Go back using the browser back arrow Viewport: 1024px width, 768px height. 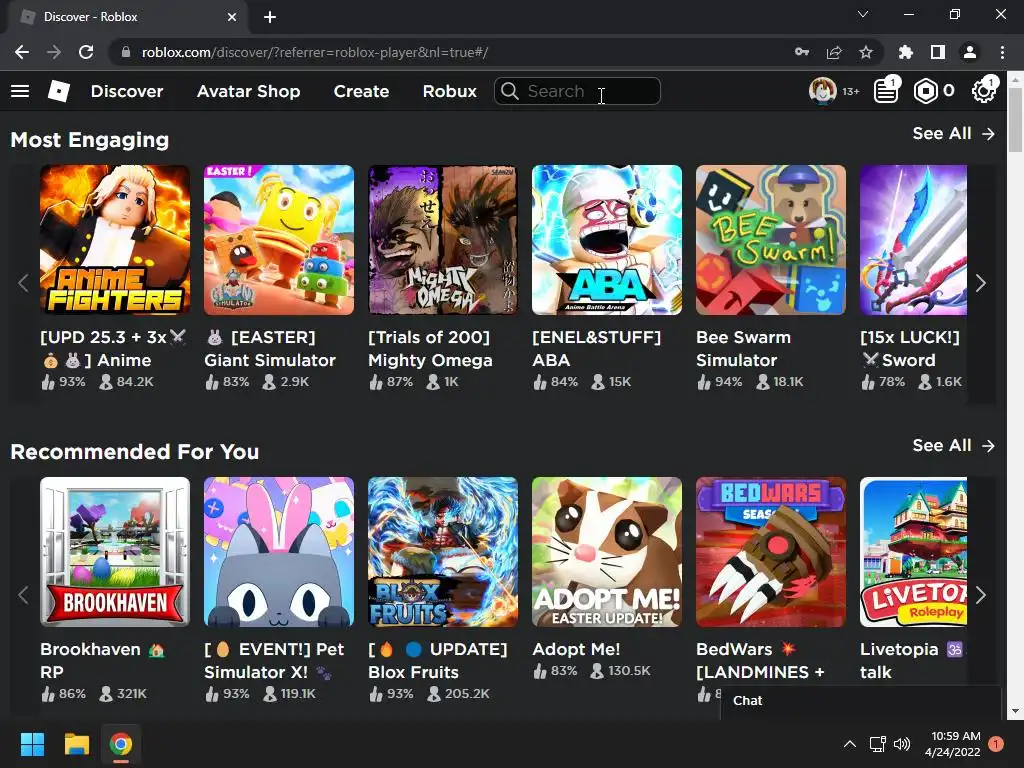tap(22, 52)
